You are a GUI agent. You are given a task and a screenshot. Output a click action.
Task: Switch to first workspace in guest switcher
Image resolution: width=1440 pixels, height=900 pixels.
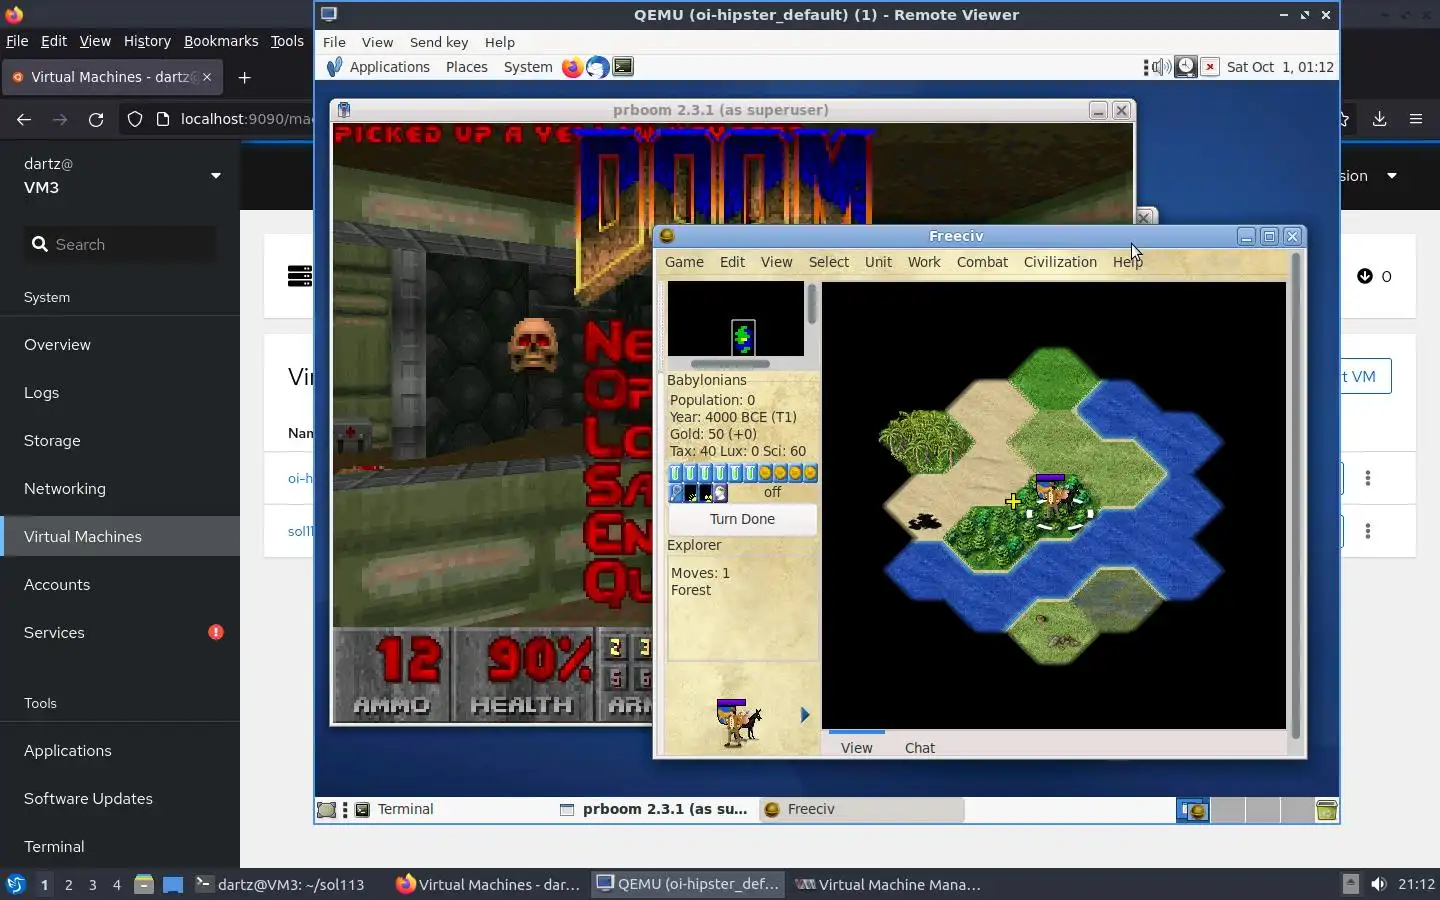click(x=1193, y=810)
